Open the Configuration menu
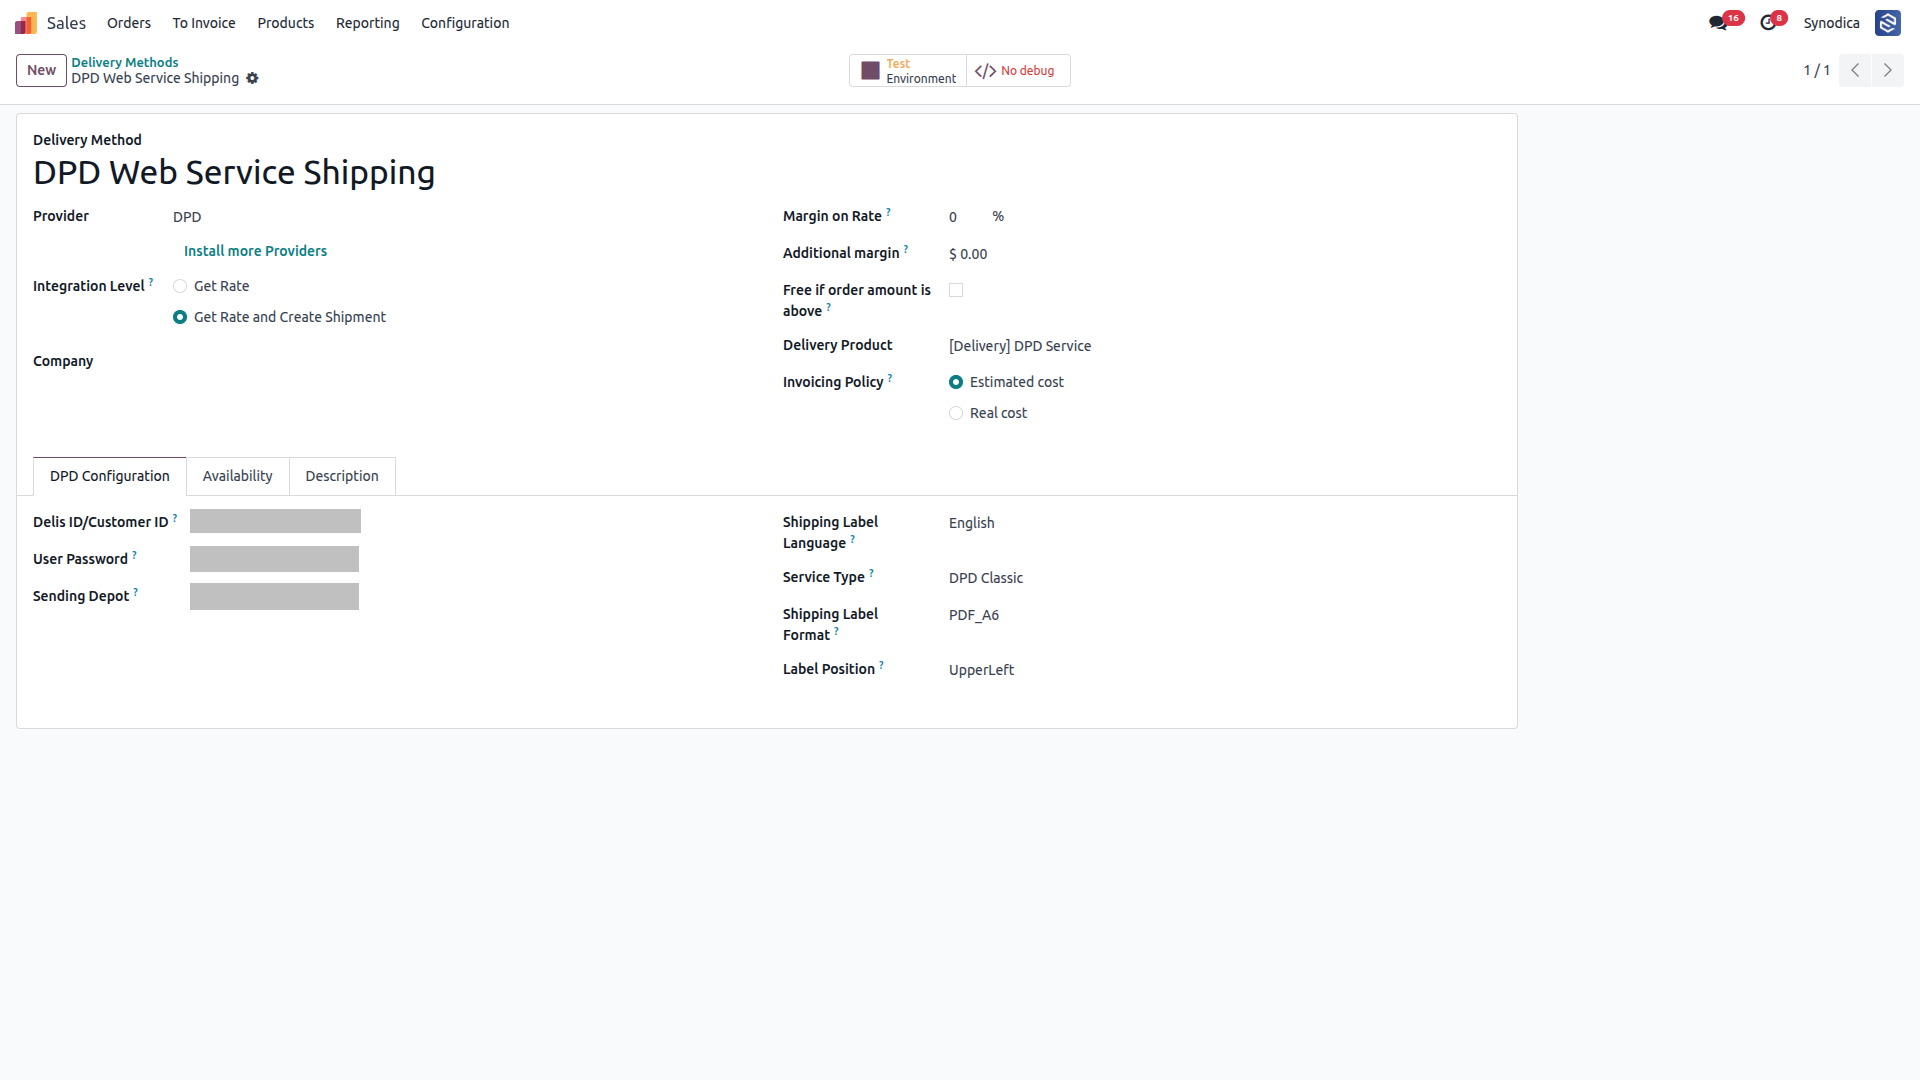Viewport: 1920px width, 1080px height. click(465, 23)
